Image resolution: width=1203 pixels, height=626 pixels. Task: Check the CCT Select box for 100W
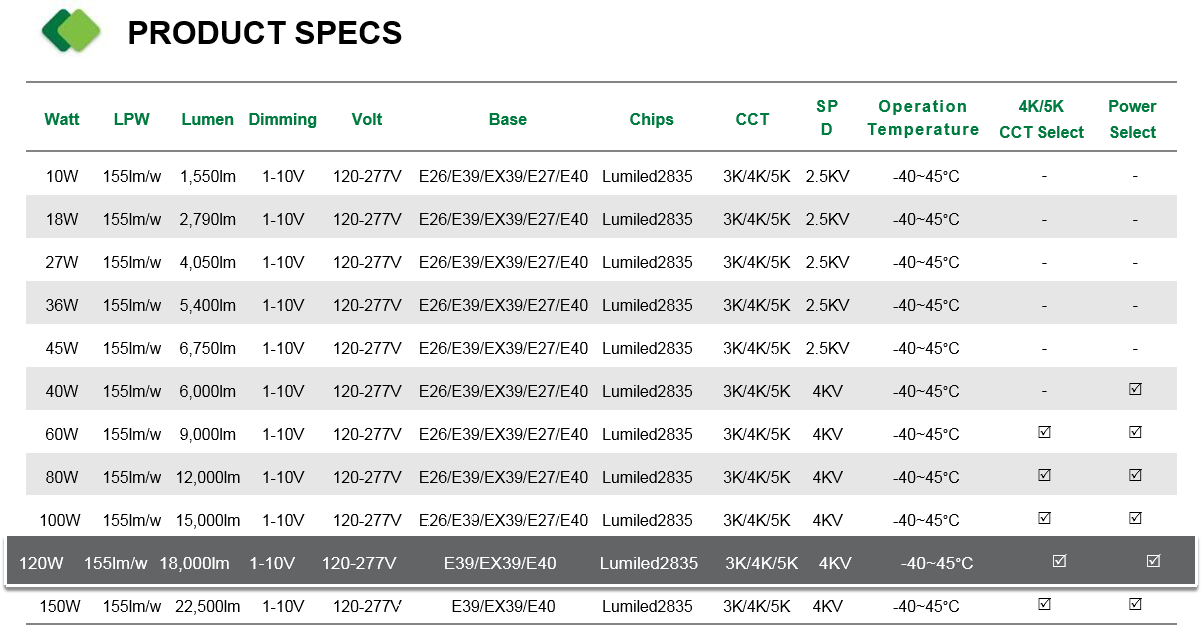click(x=1044, y=518)
